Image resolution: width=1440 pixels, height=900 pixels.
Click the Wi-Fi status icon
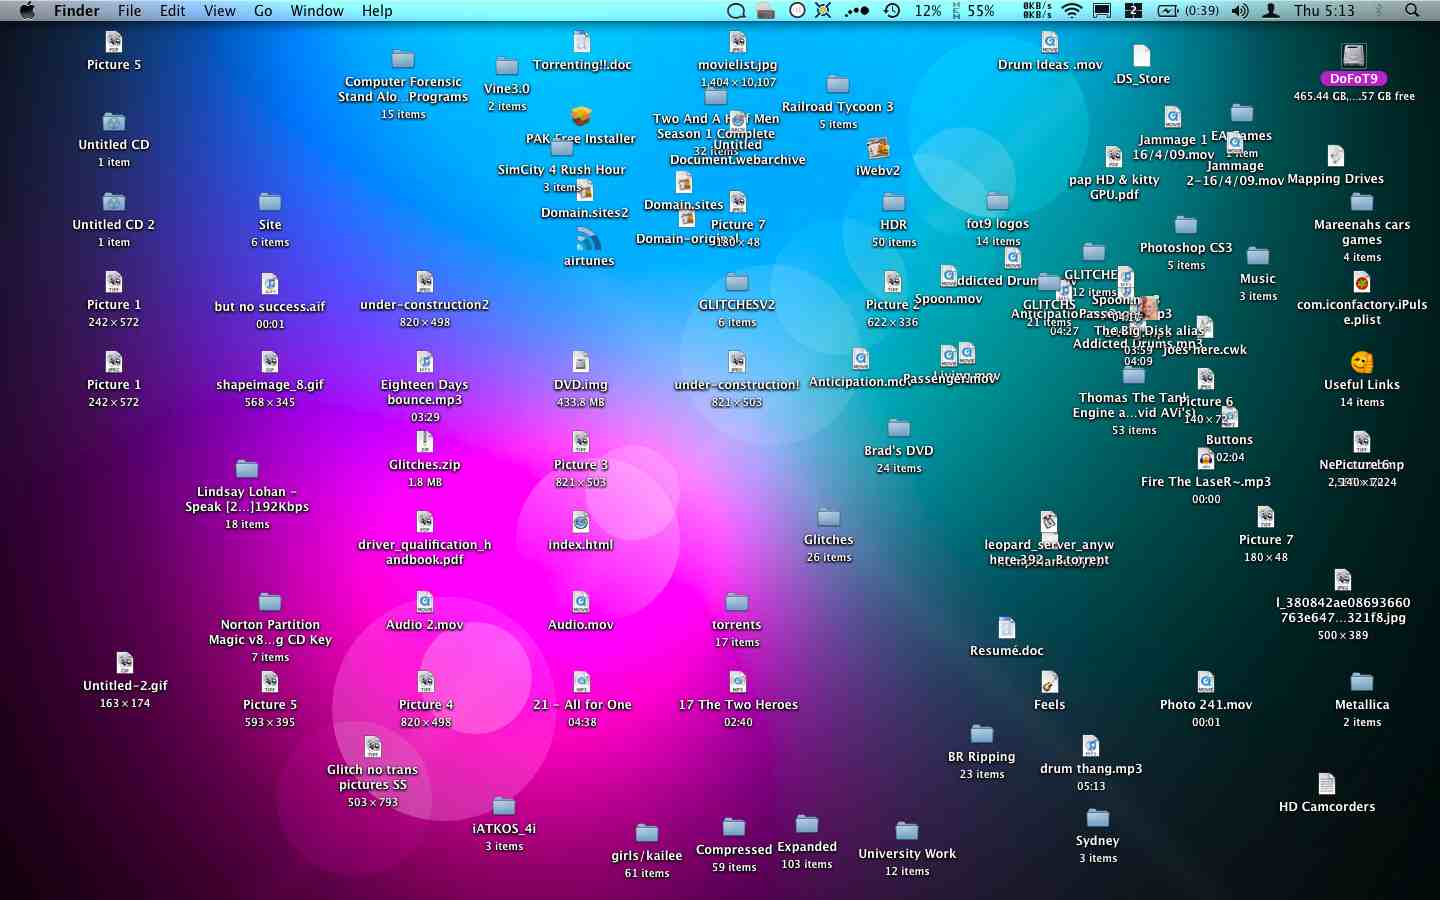coord(1072,11)
